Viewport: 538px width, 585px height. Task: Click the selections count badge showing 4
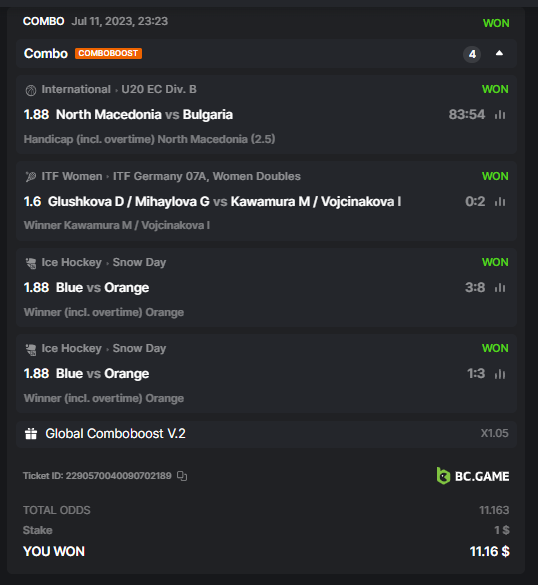point(472,54)
